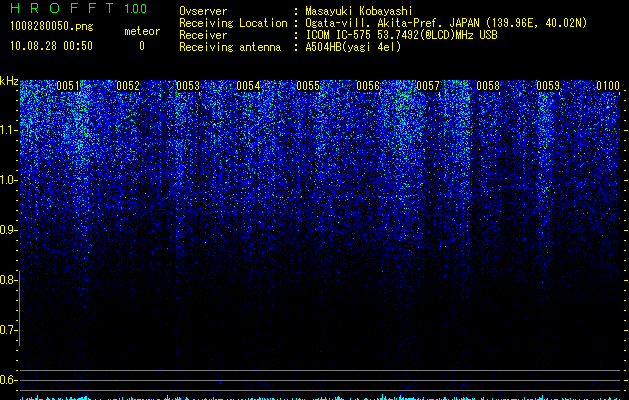
Task: Click the Receiving antenna label
Action: pos(230,47)
